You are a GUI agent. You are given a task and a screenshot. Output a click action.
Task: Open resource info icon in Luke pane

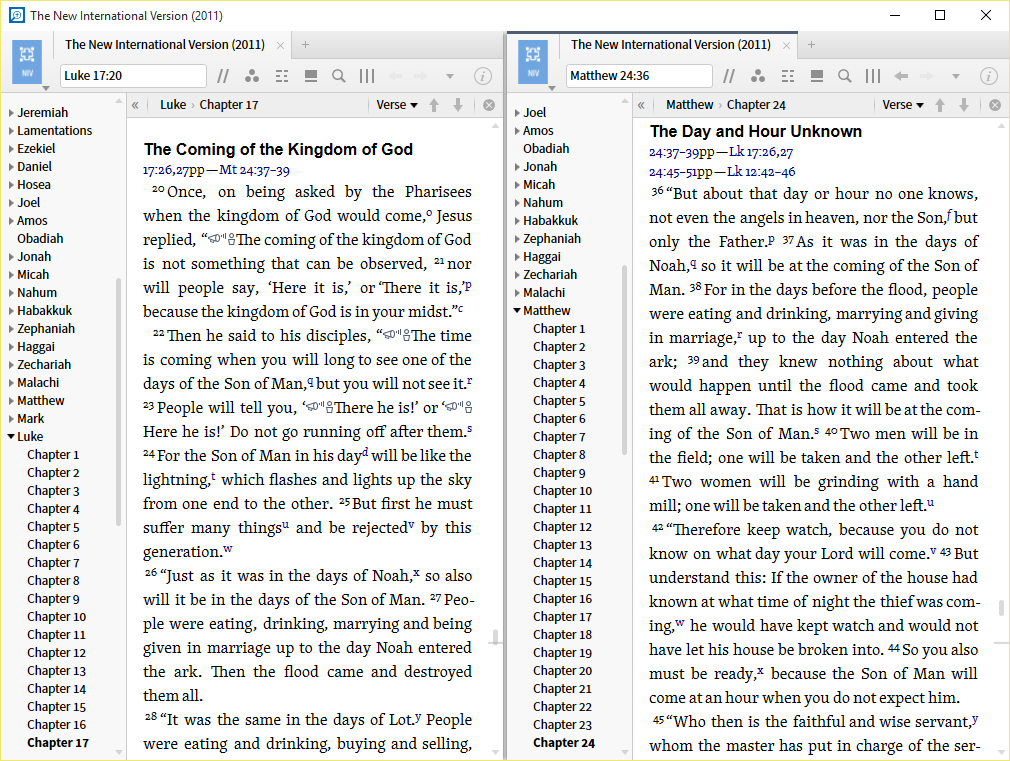coord(483,76)
